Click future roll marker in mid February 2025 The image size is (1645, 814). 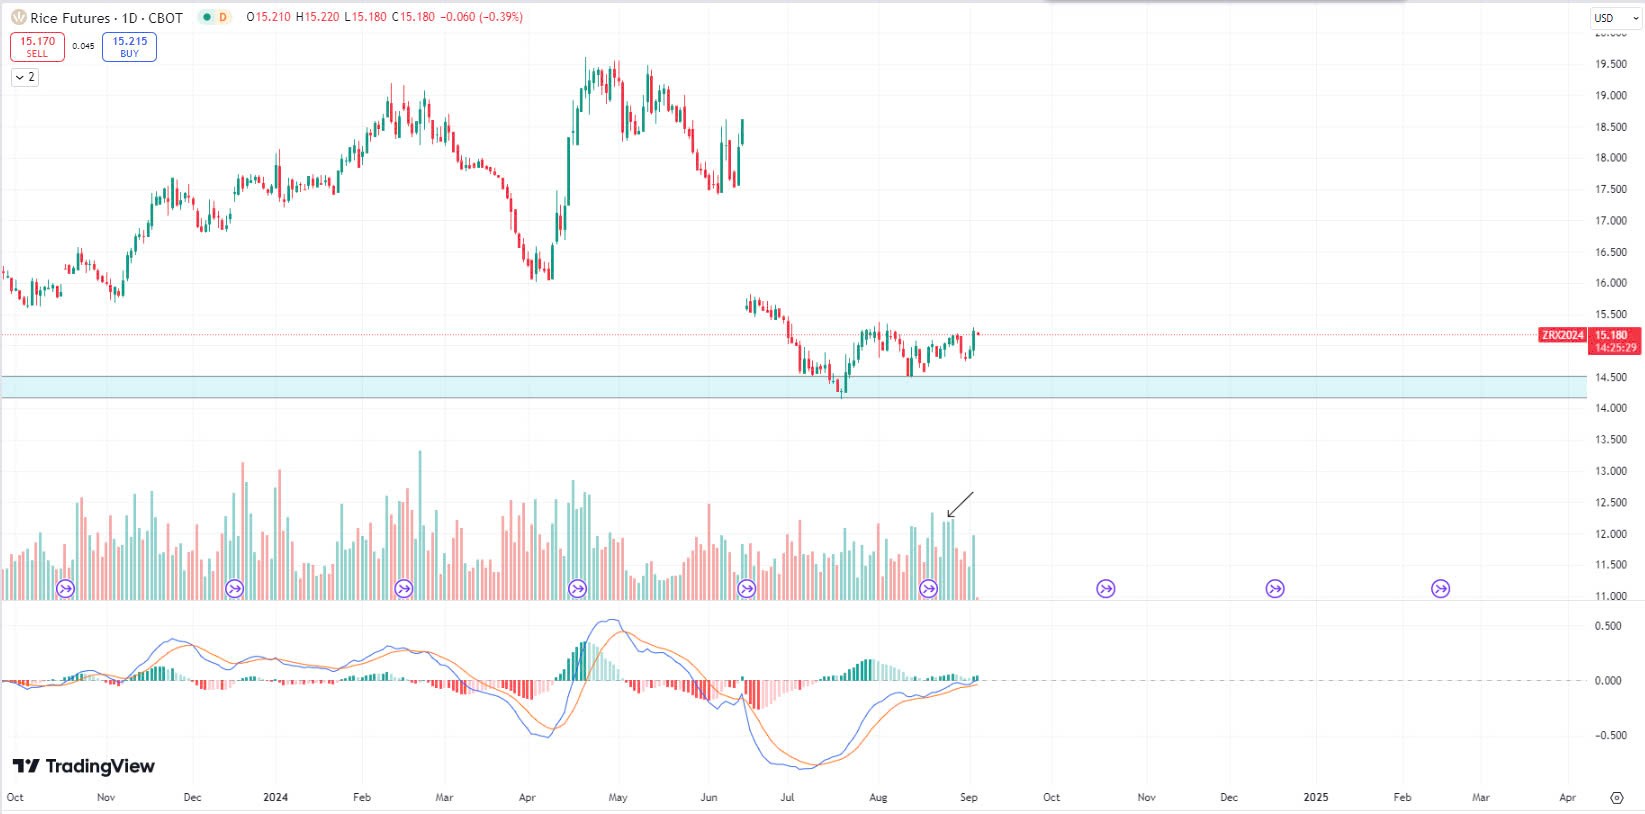(x=1440, y=589)
